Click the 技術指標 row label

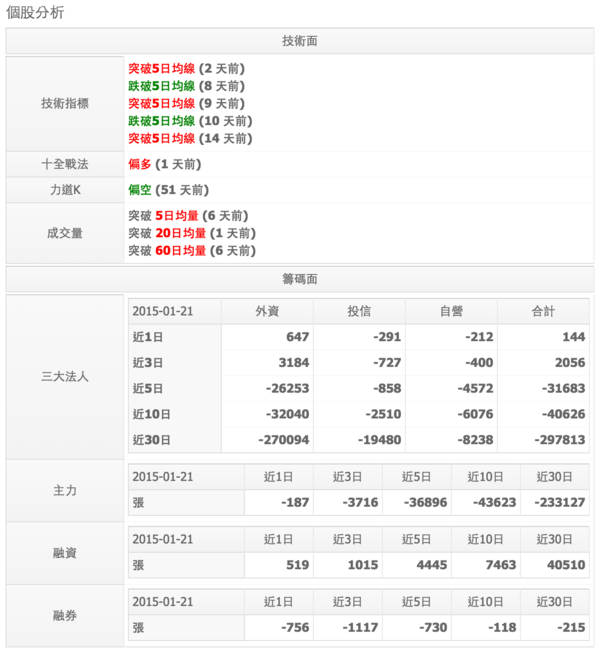pos(65,104)
